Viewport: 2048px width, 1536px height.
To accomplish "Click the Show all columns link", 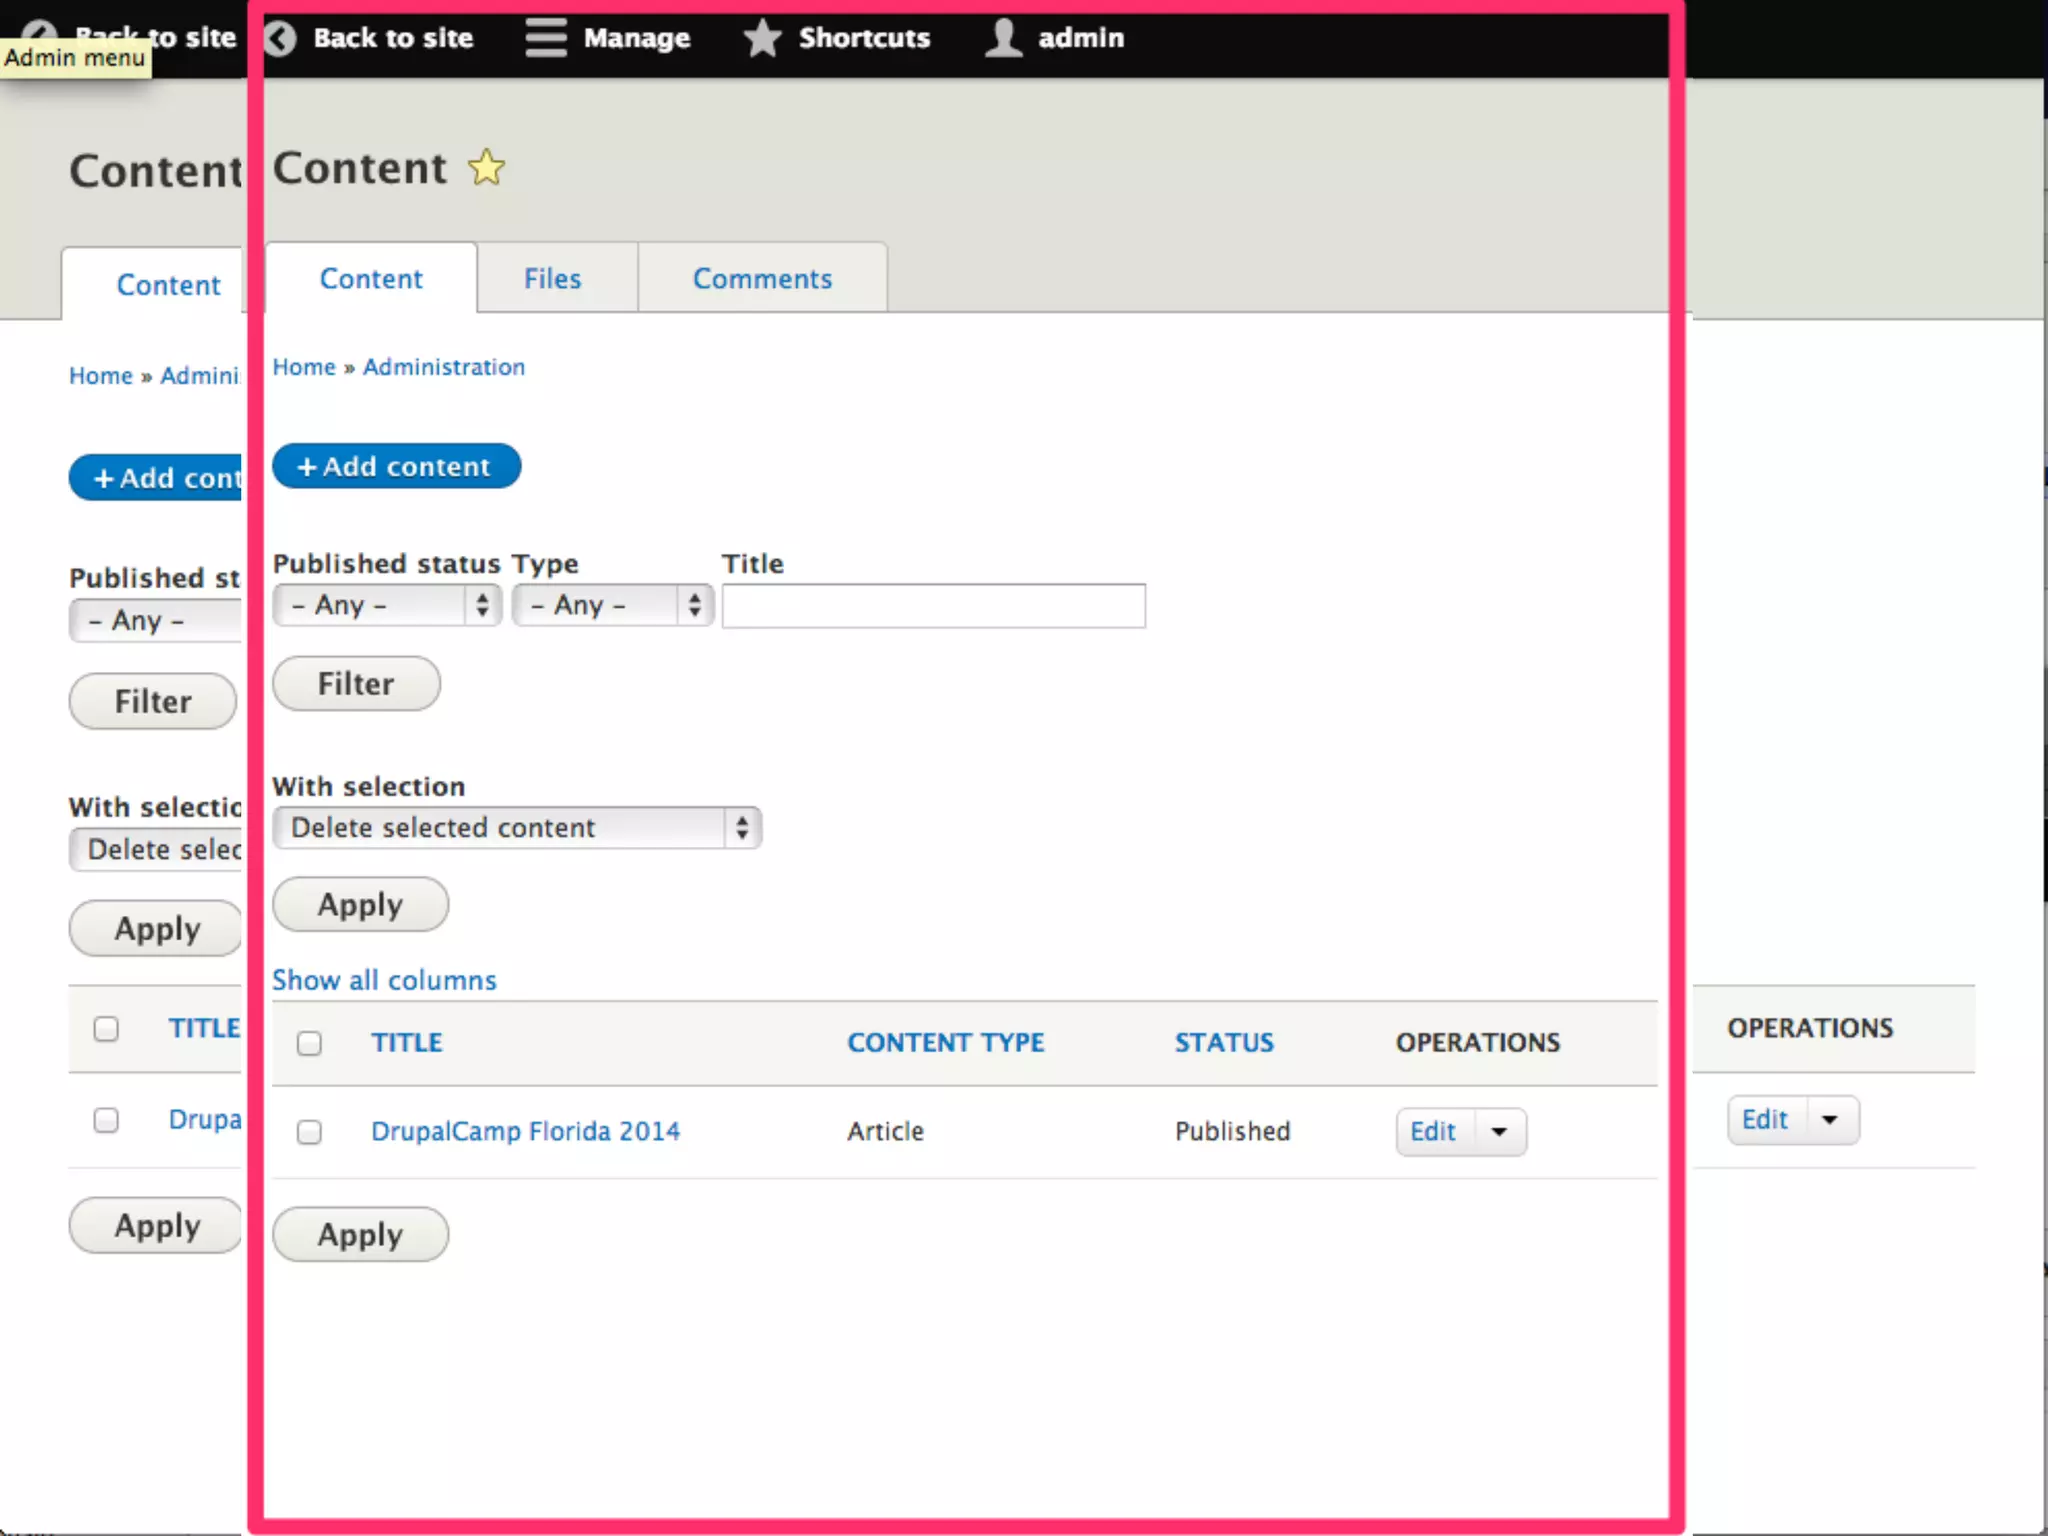I will click(x=384, y=980).
